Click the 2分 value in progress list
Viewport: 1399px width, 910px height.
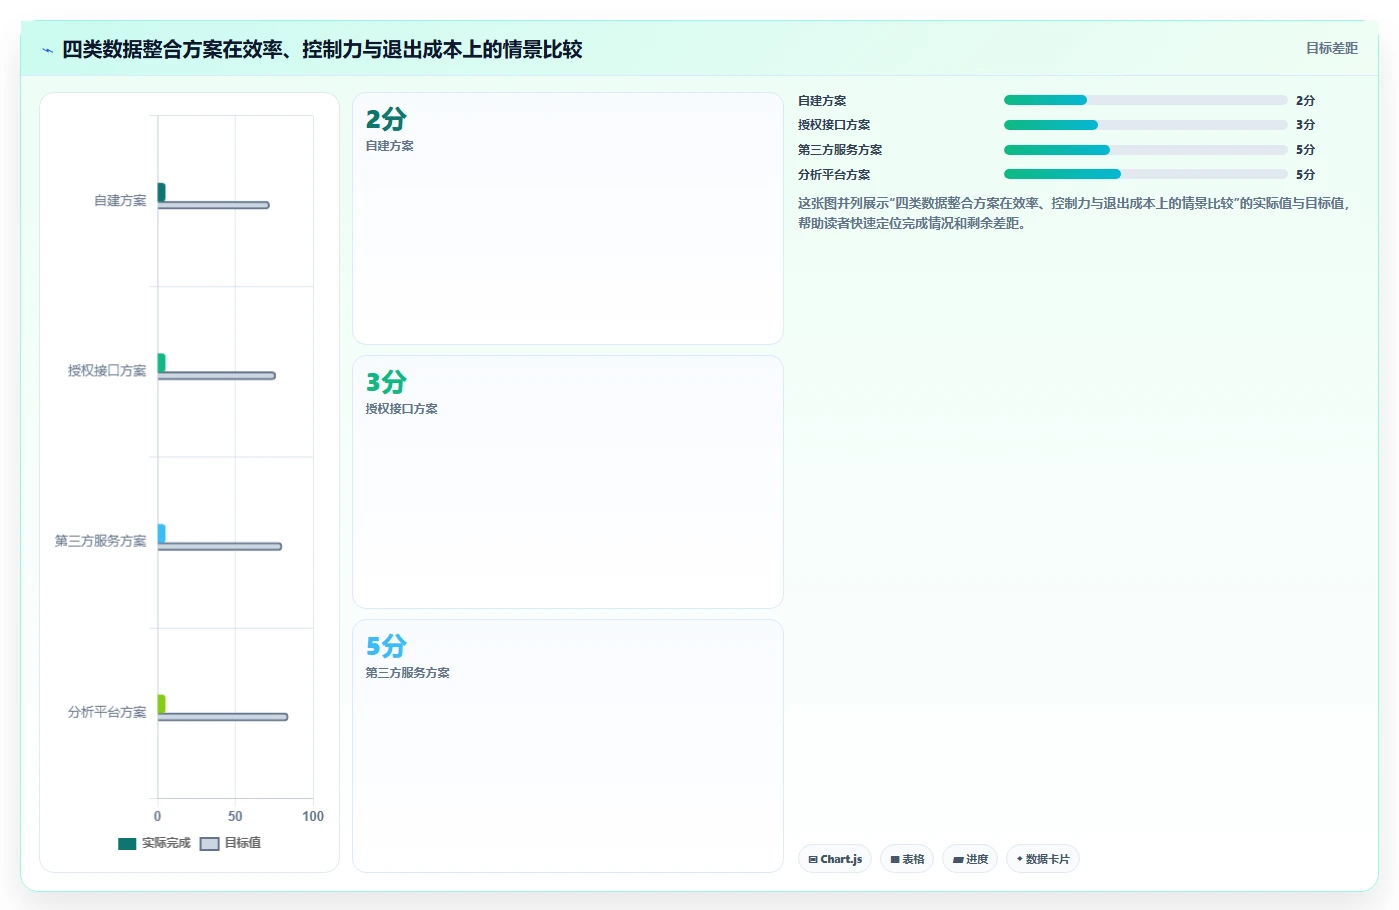click(1305, 101)
